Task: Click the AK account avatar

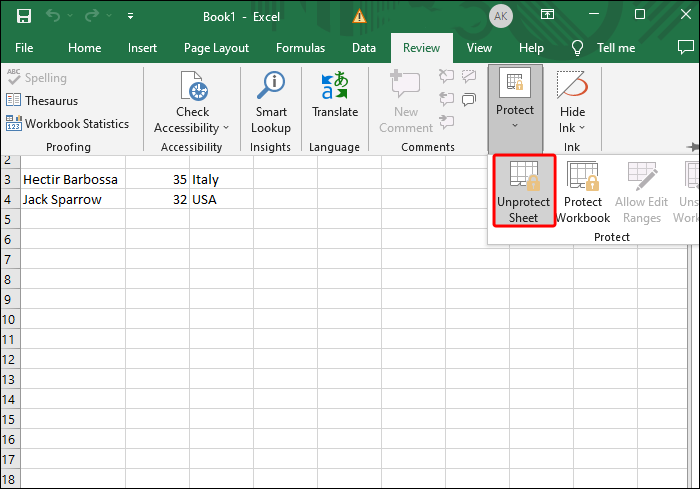Action: (x=500, y=17)
